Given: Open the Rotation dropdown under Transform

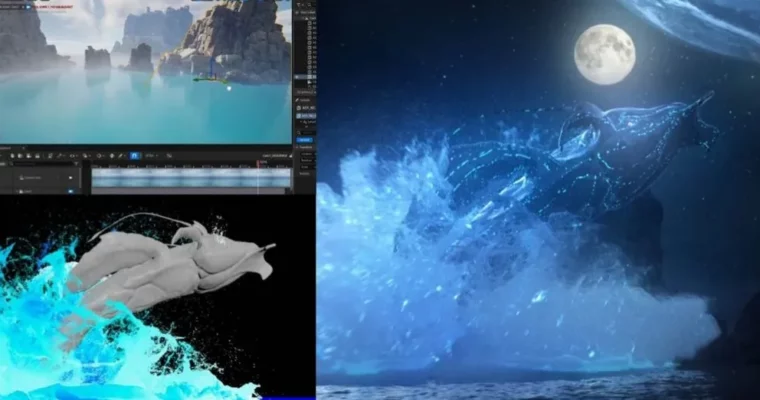Looking at the screenshot, I should tap(307, 160).
